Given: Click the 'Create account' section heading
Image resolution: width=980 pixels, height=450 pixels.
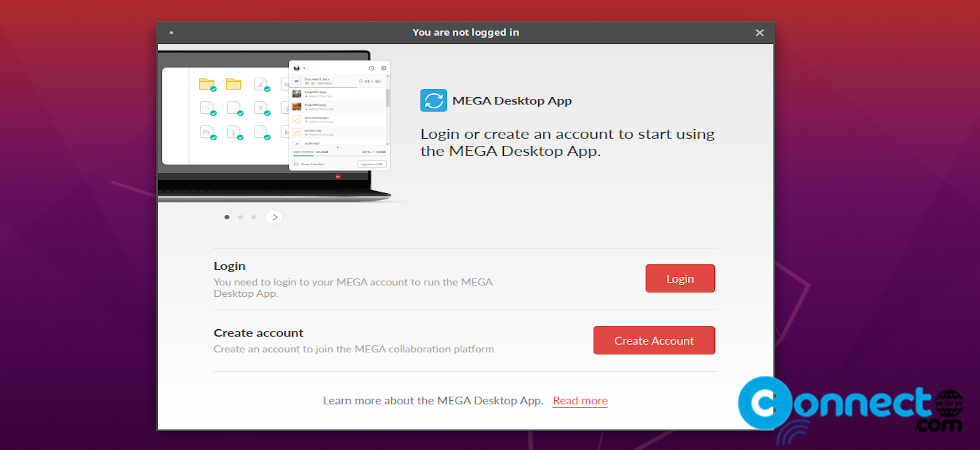Looking at the screenshot, I should click(258, 332).
